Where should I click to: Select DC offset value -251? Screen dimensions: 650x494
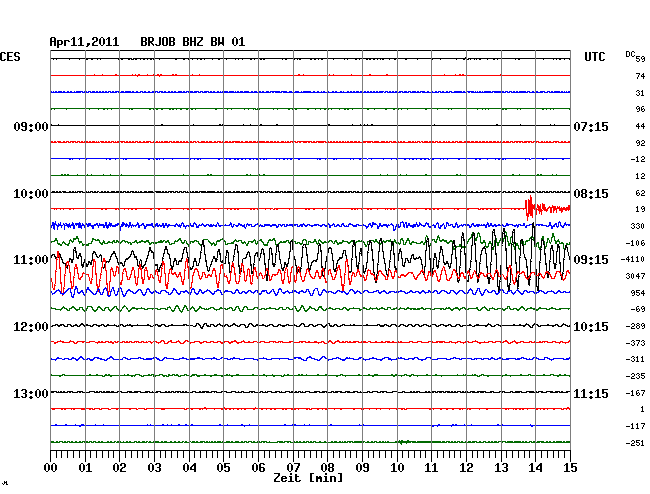(x=635, y=443)
